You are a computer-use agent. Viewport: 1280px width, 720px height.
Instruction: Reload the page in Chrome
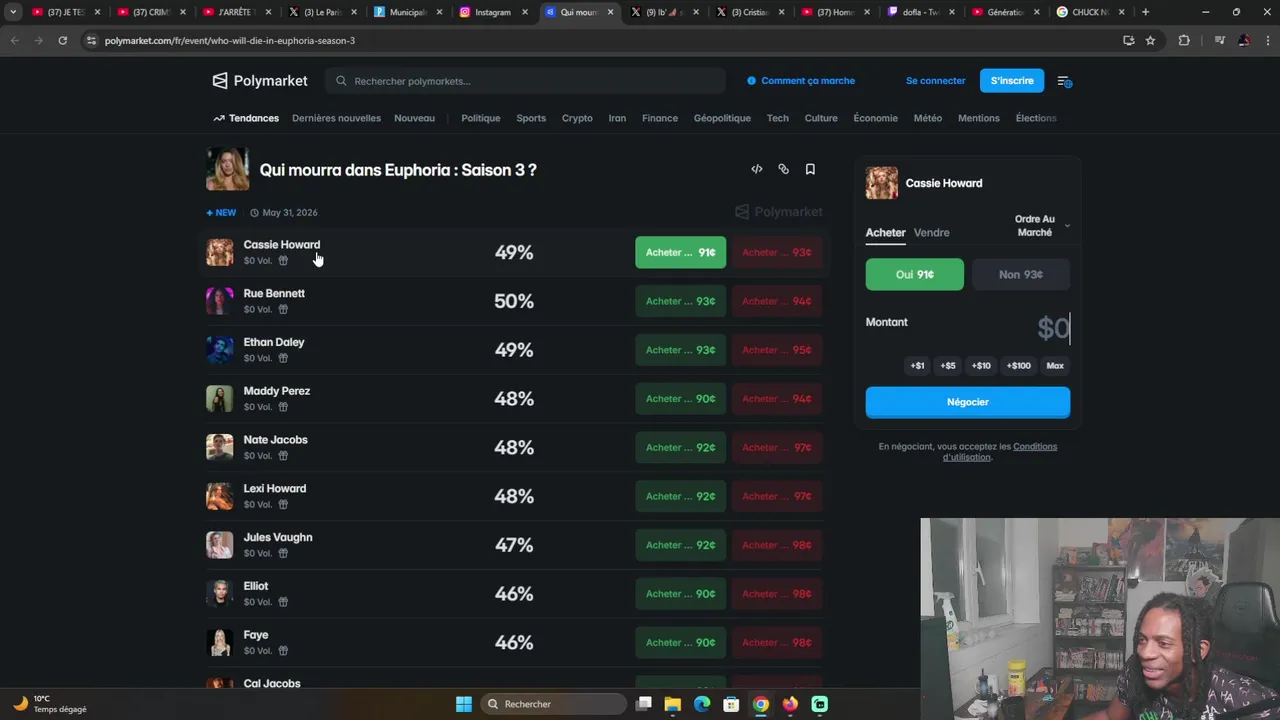(x=62, y=40)
